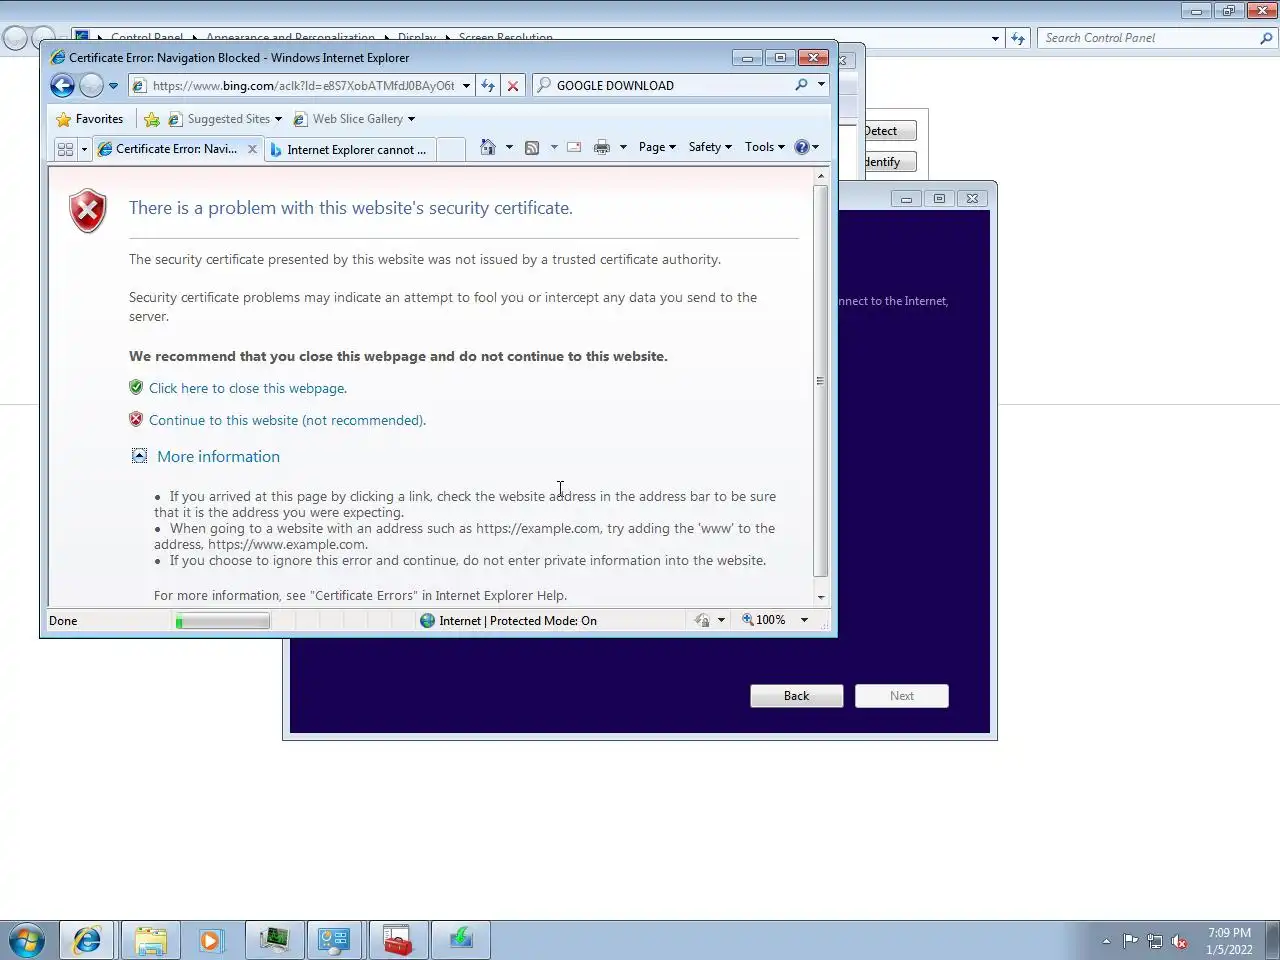The height and width of the screenshot is (960, 1280).
Task: Add to Favorites bar star icon
Action: [x=152, y=119]
